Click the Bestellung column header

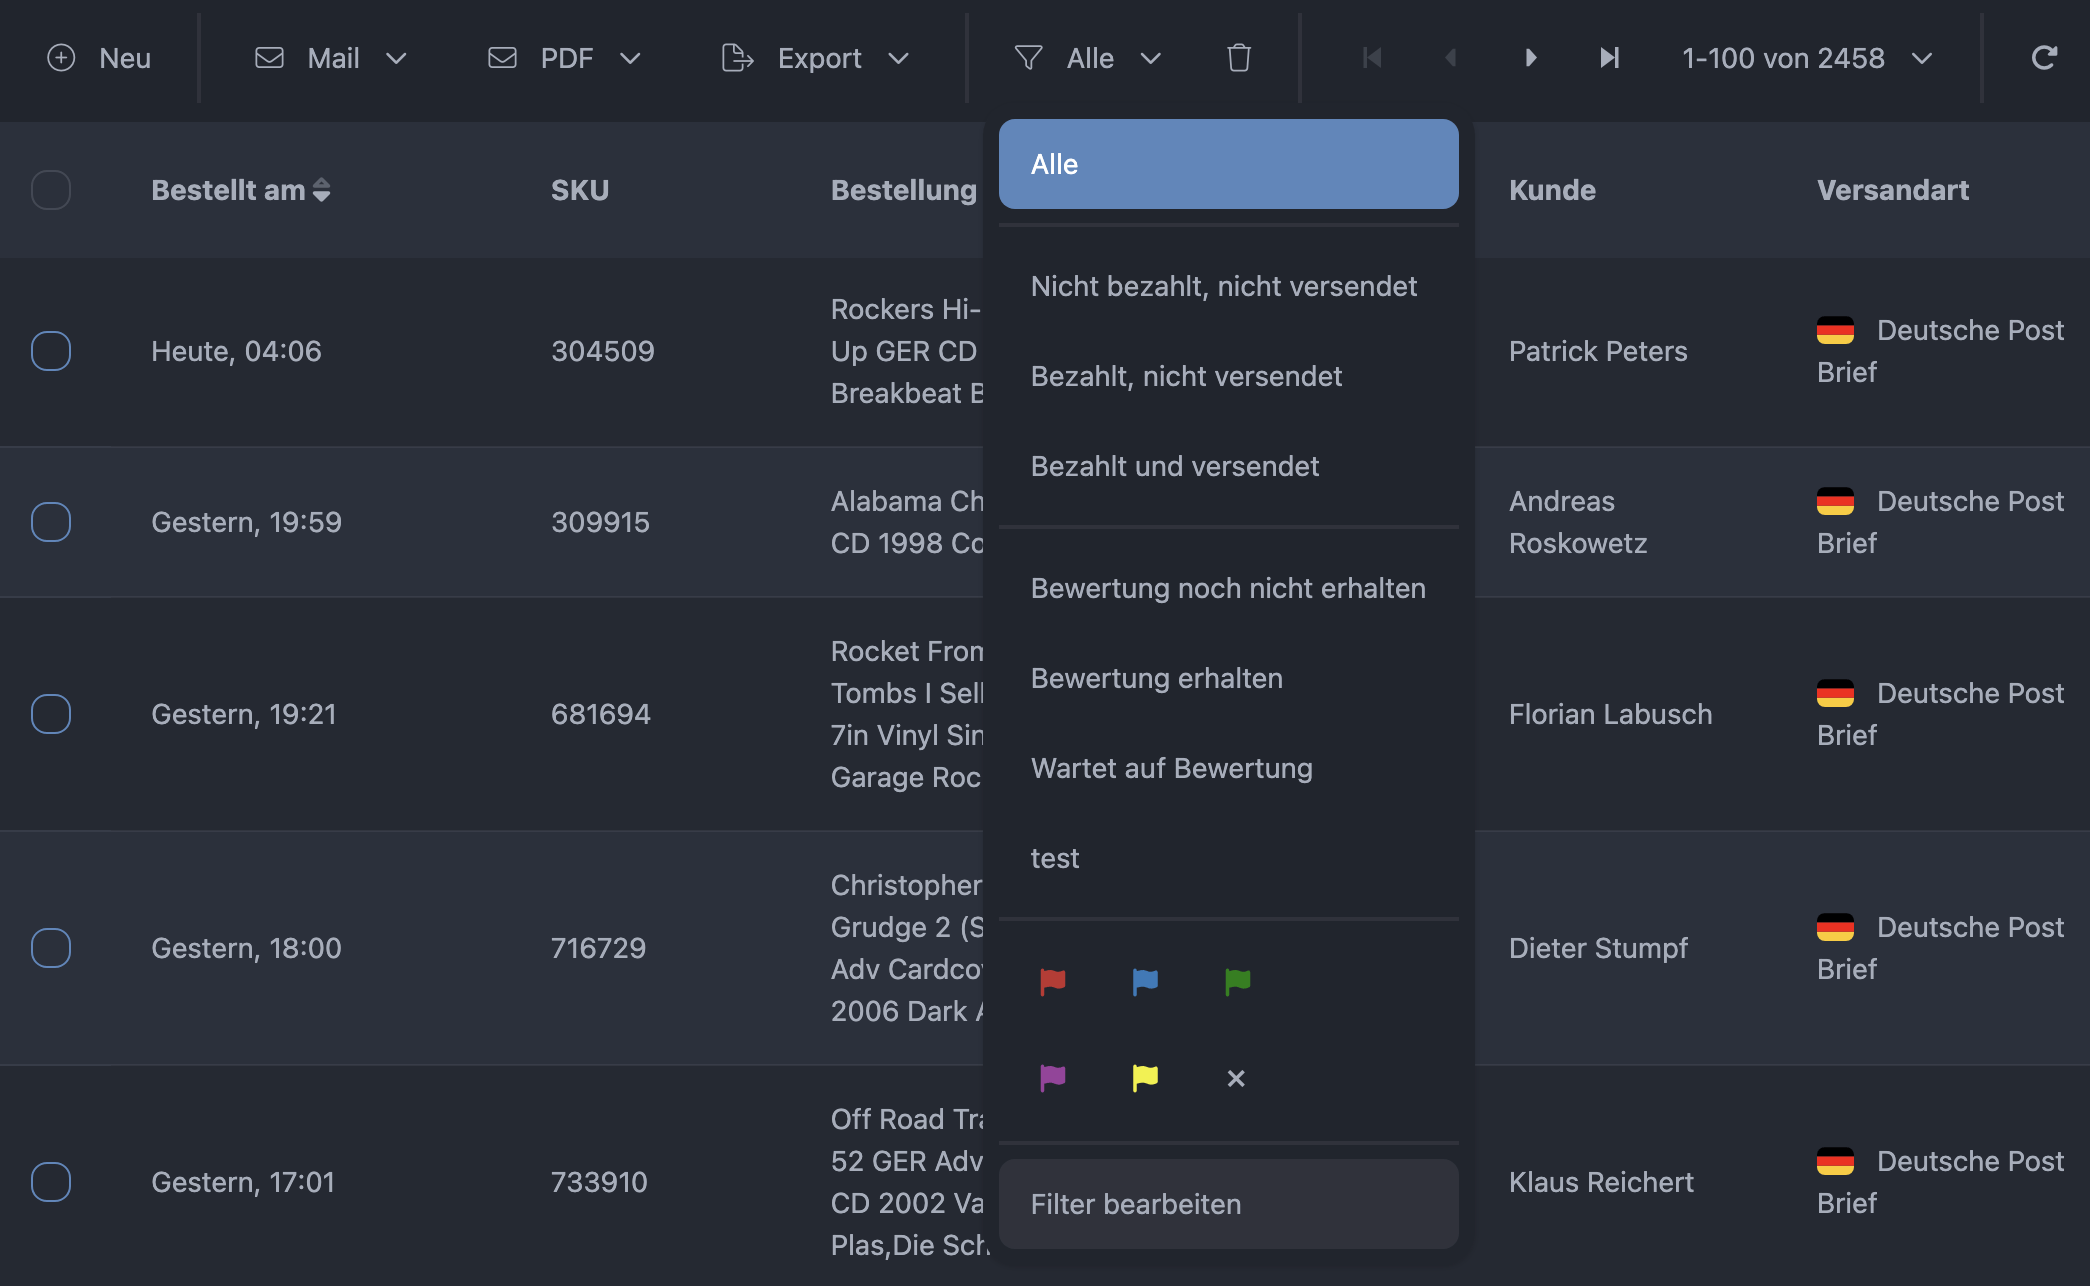click(904, 190)
